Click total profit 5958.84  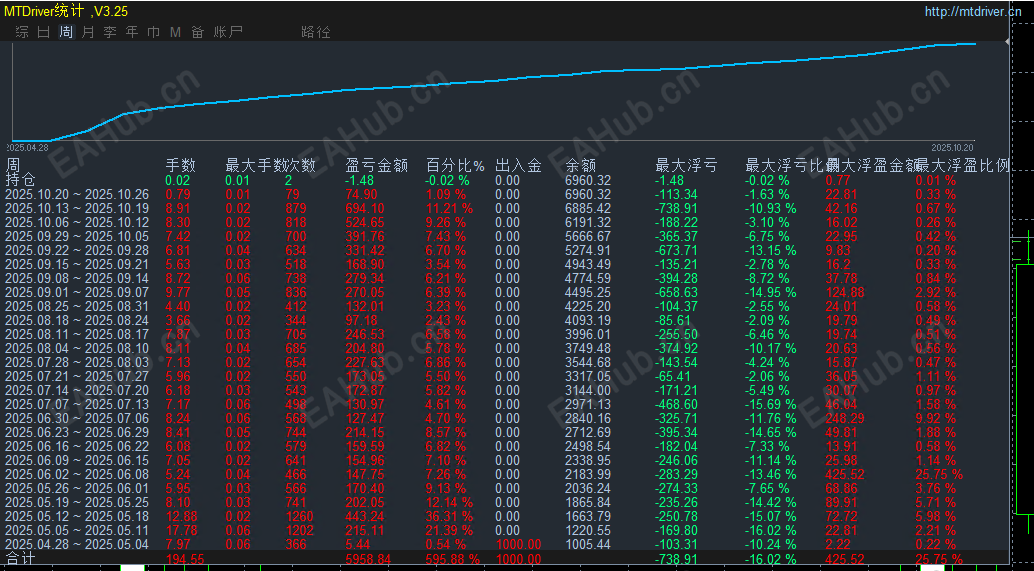pos(369,559)
